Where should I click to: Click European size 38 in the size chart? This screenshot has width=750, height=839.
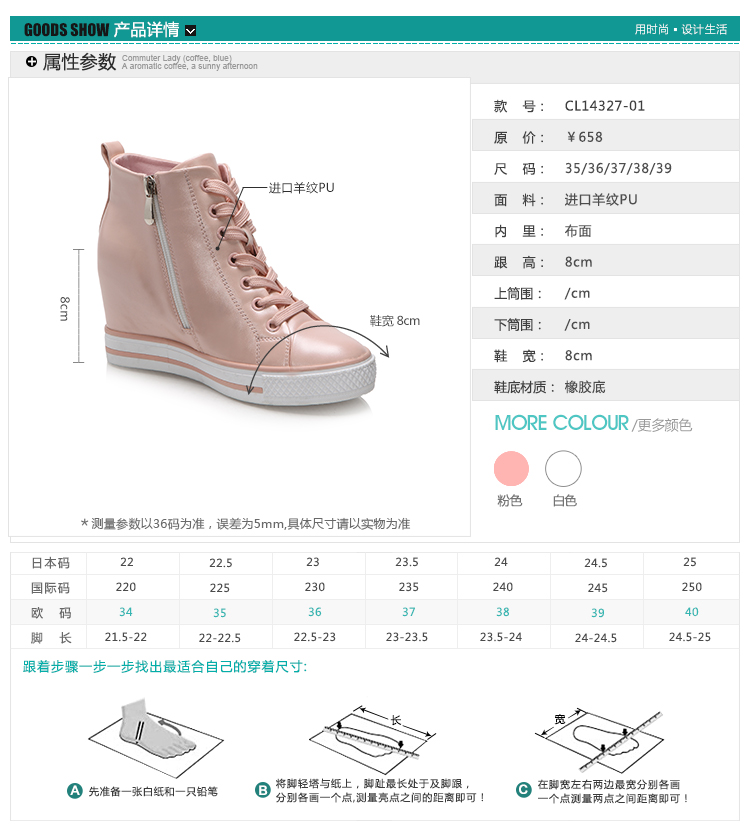click(x=502, y=612)
